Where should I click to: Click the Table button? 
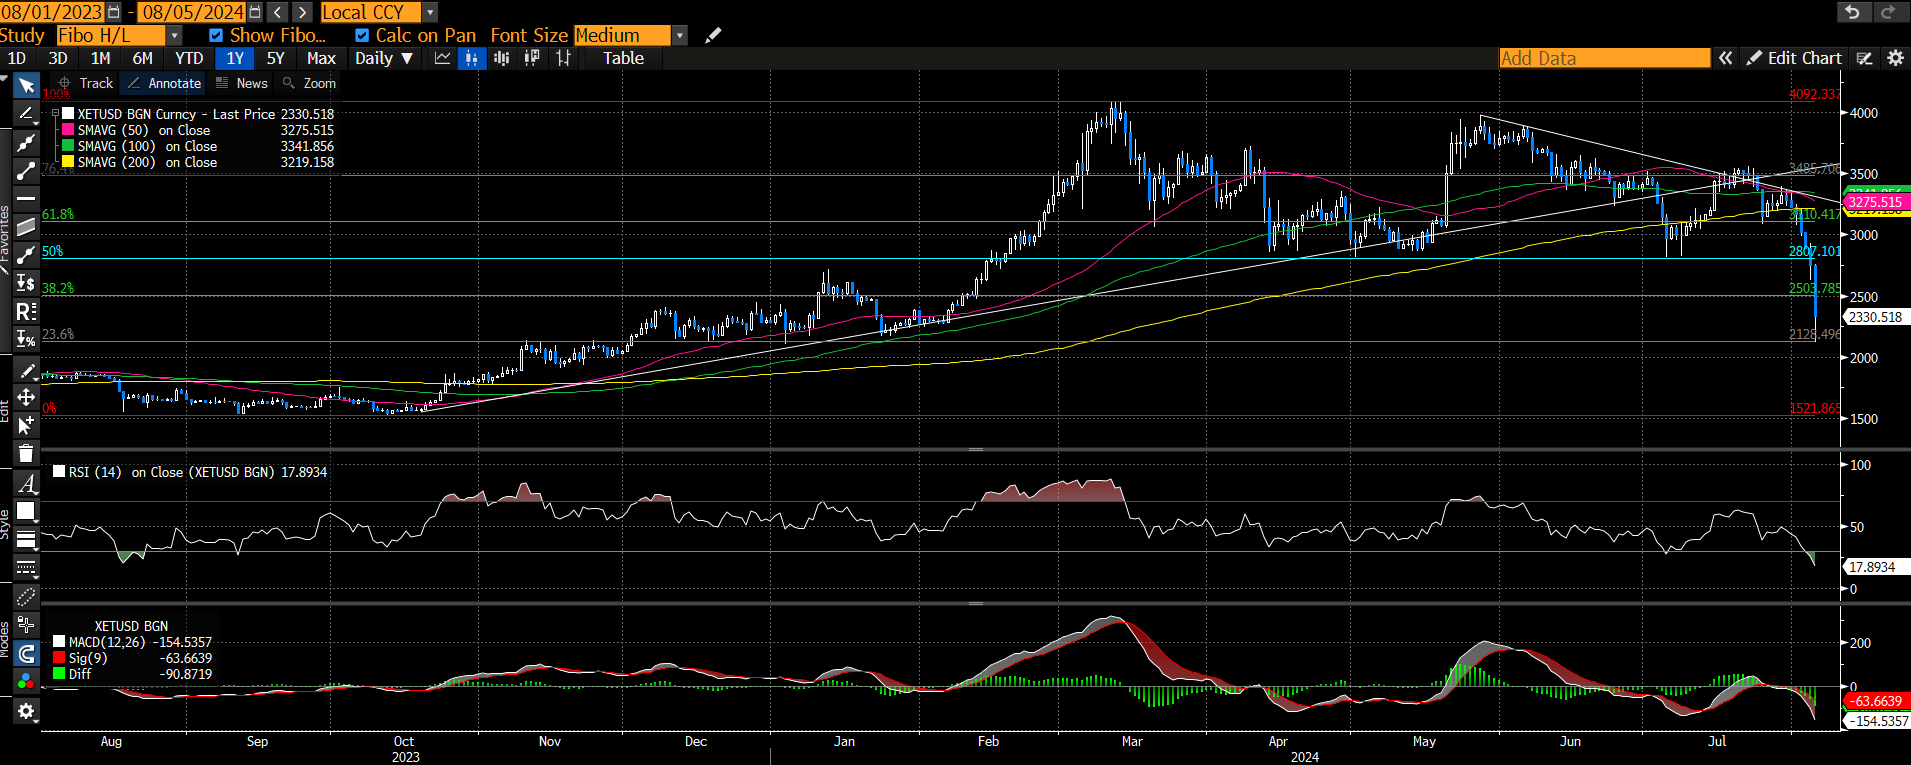click(x=623, y=58)
